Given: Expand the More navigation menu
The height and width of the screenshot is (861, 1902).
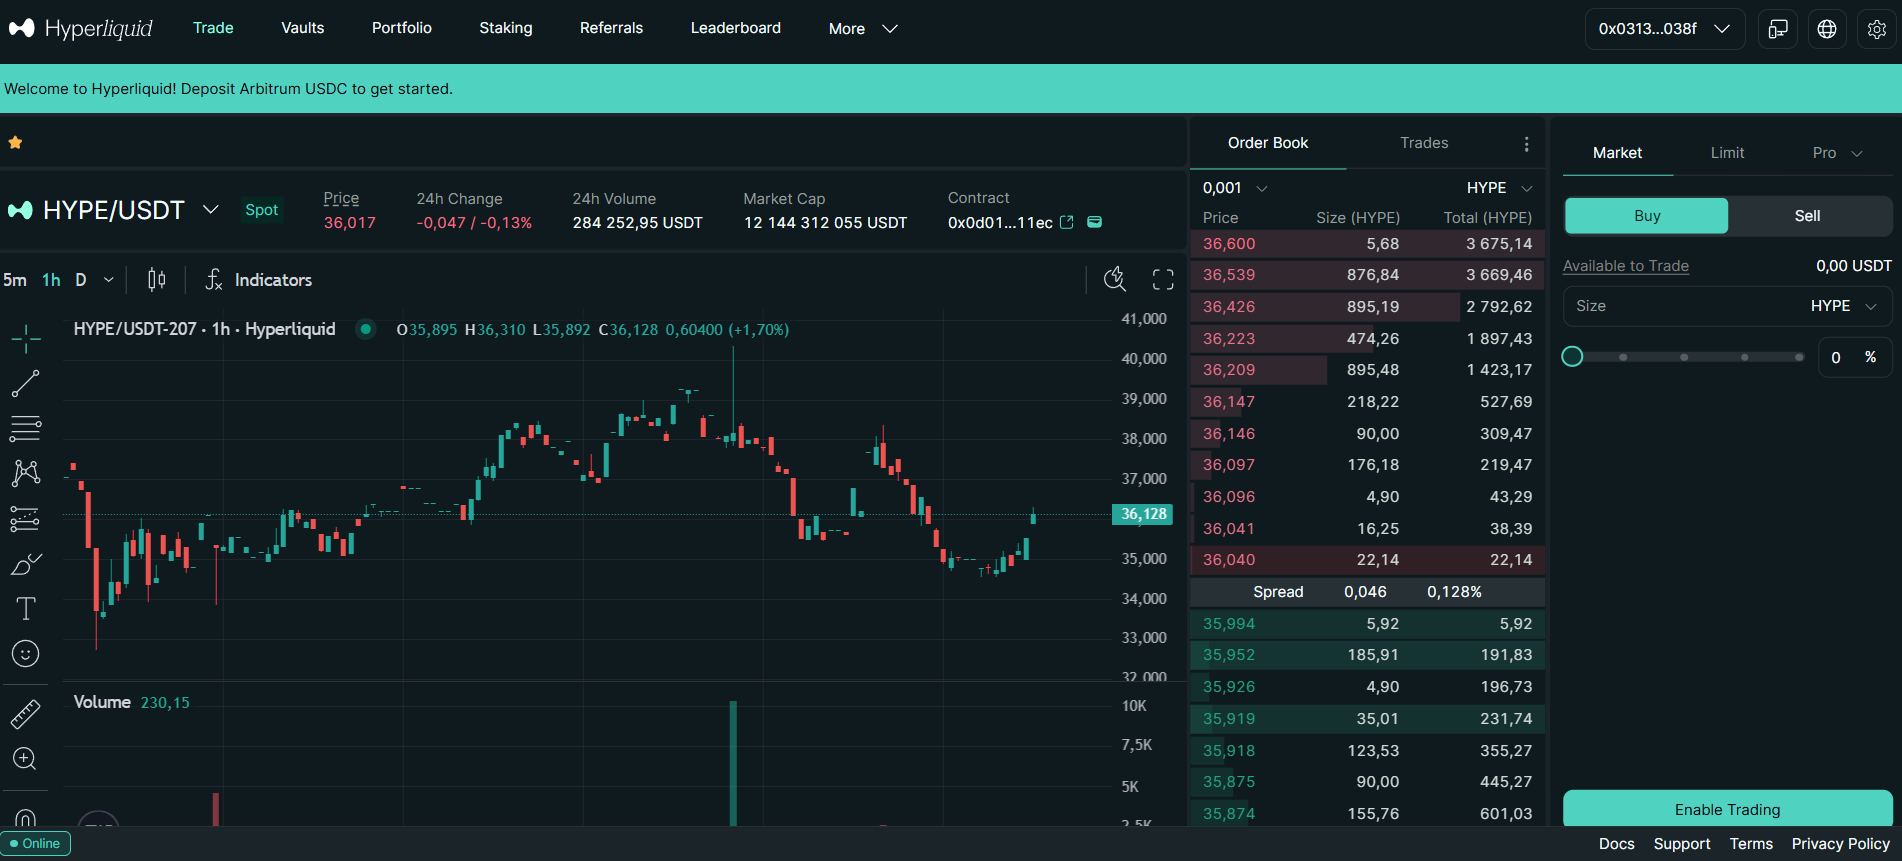Looking at the screenshot, I should point(862,29).
